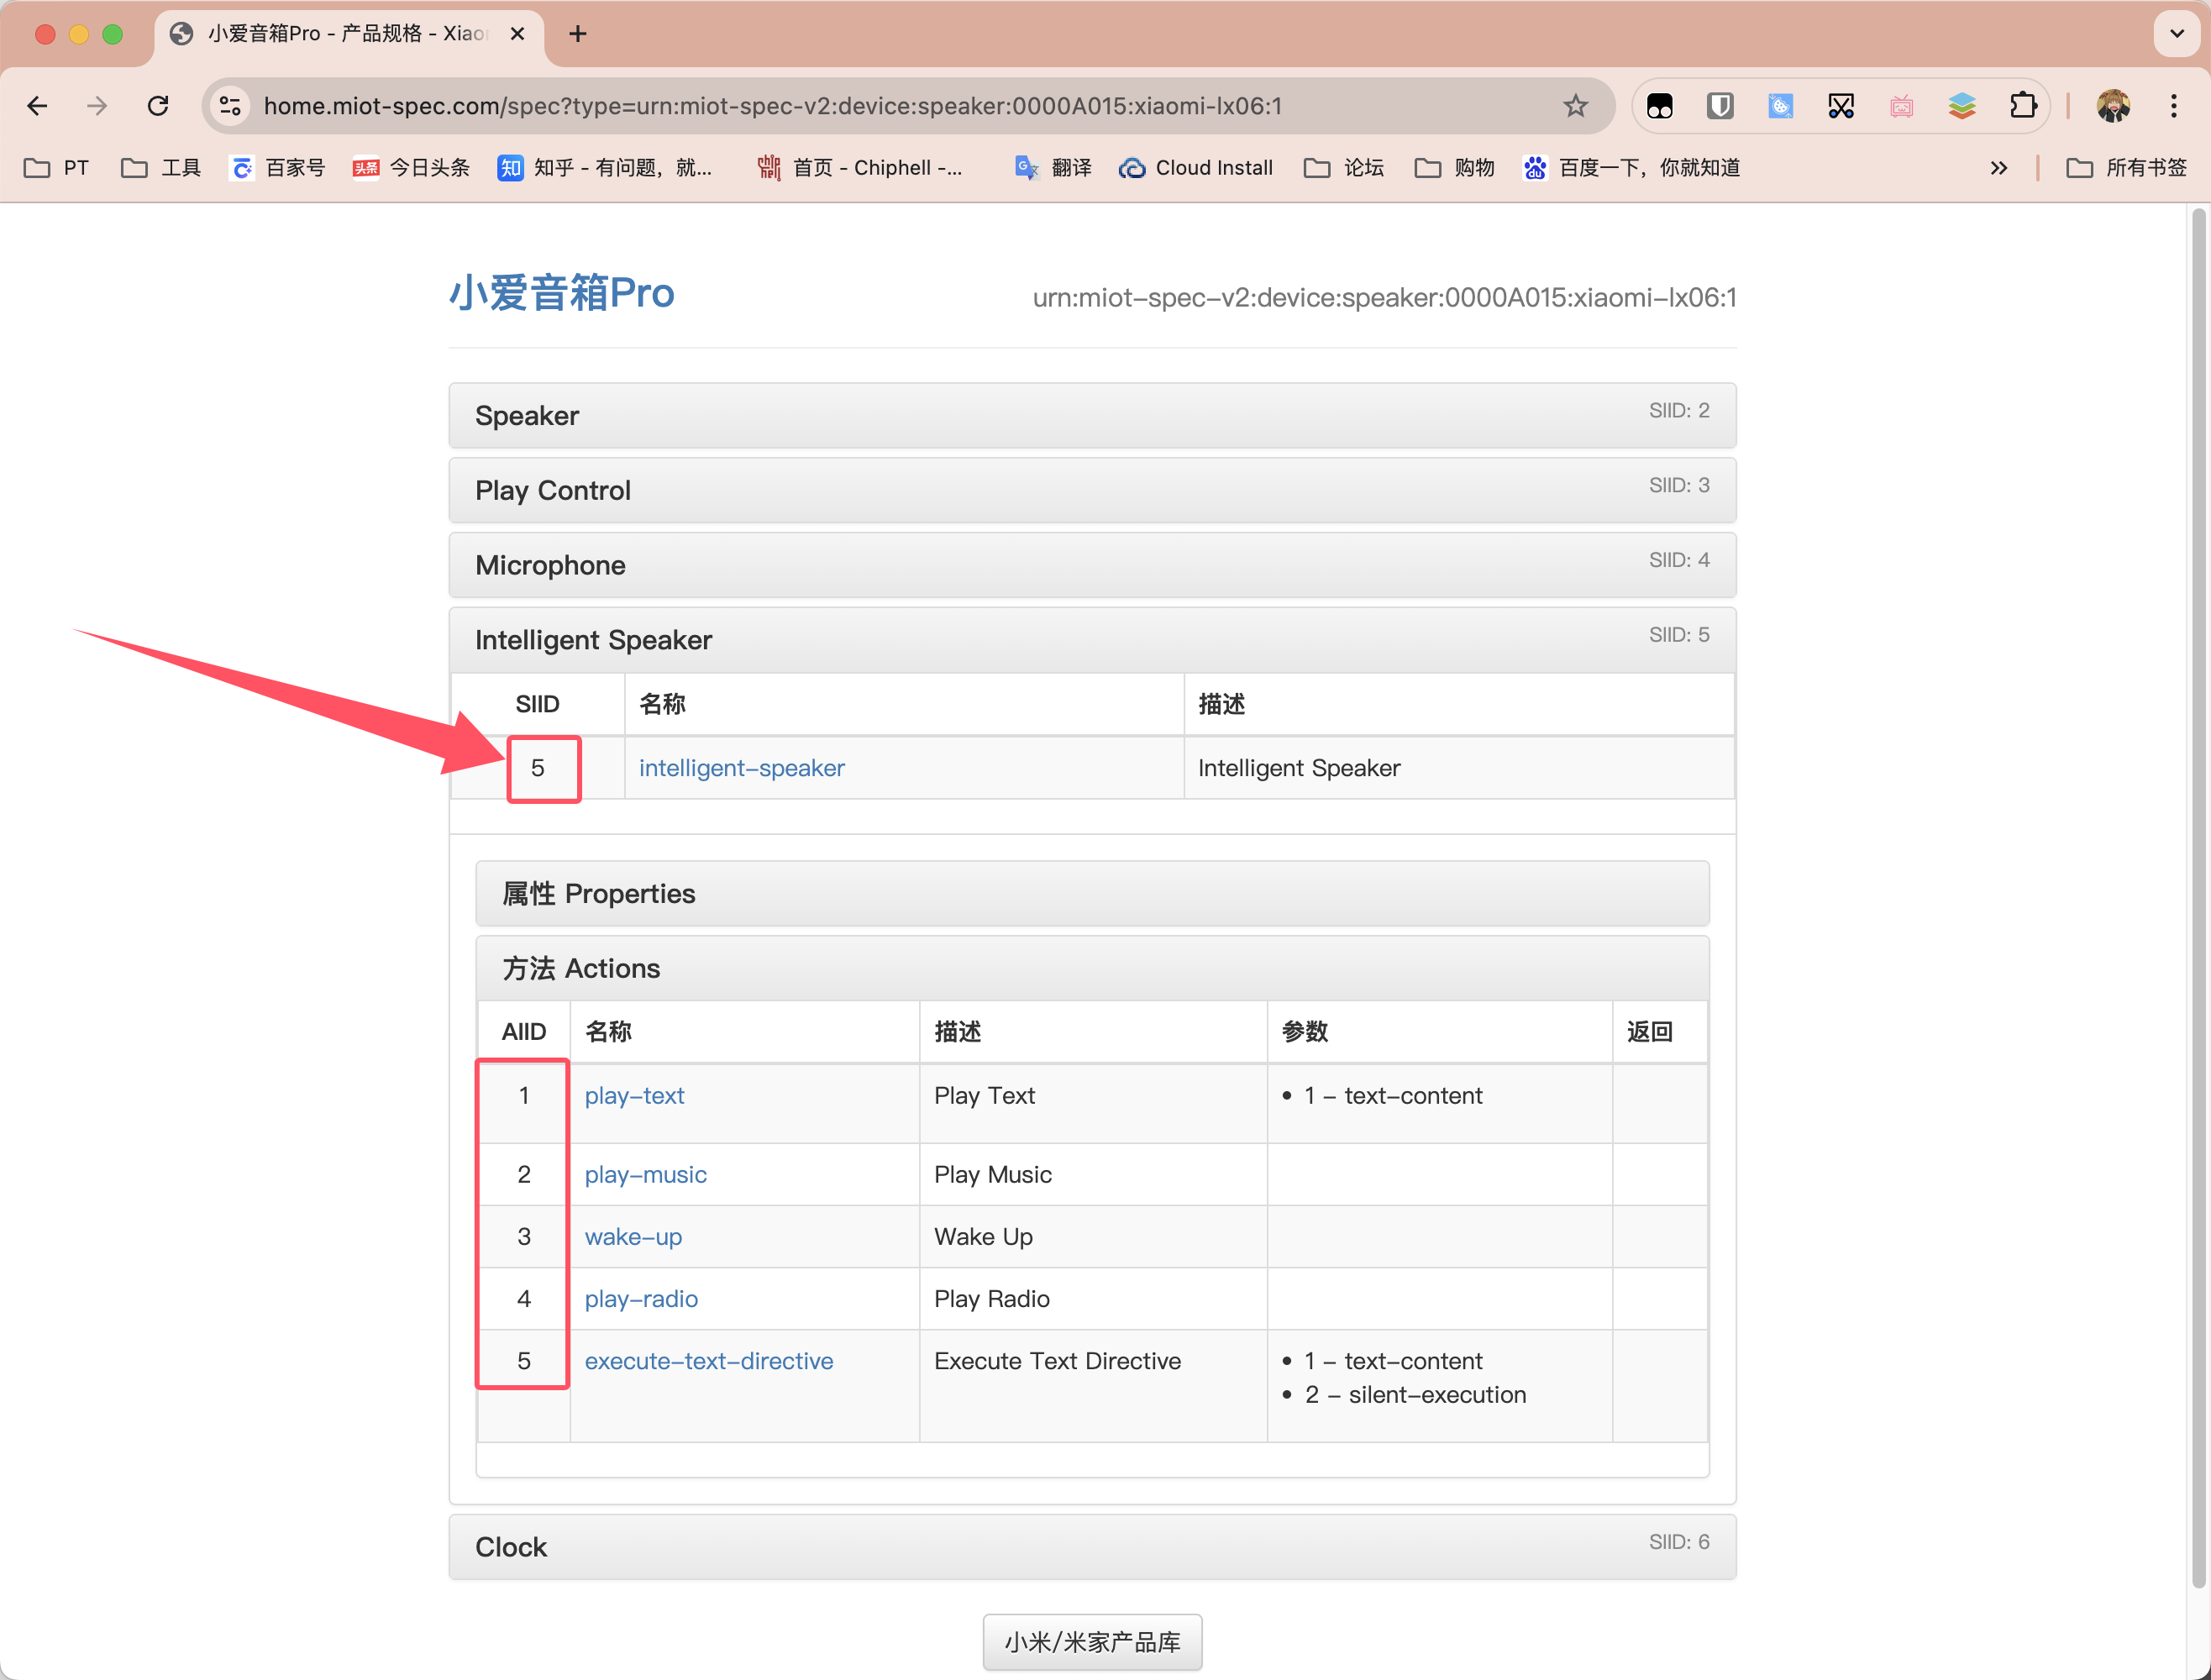This screenshot has height=1680, width=2211.
Task: Open the tab search dropdown arrow
Action: point(2177,34)
